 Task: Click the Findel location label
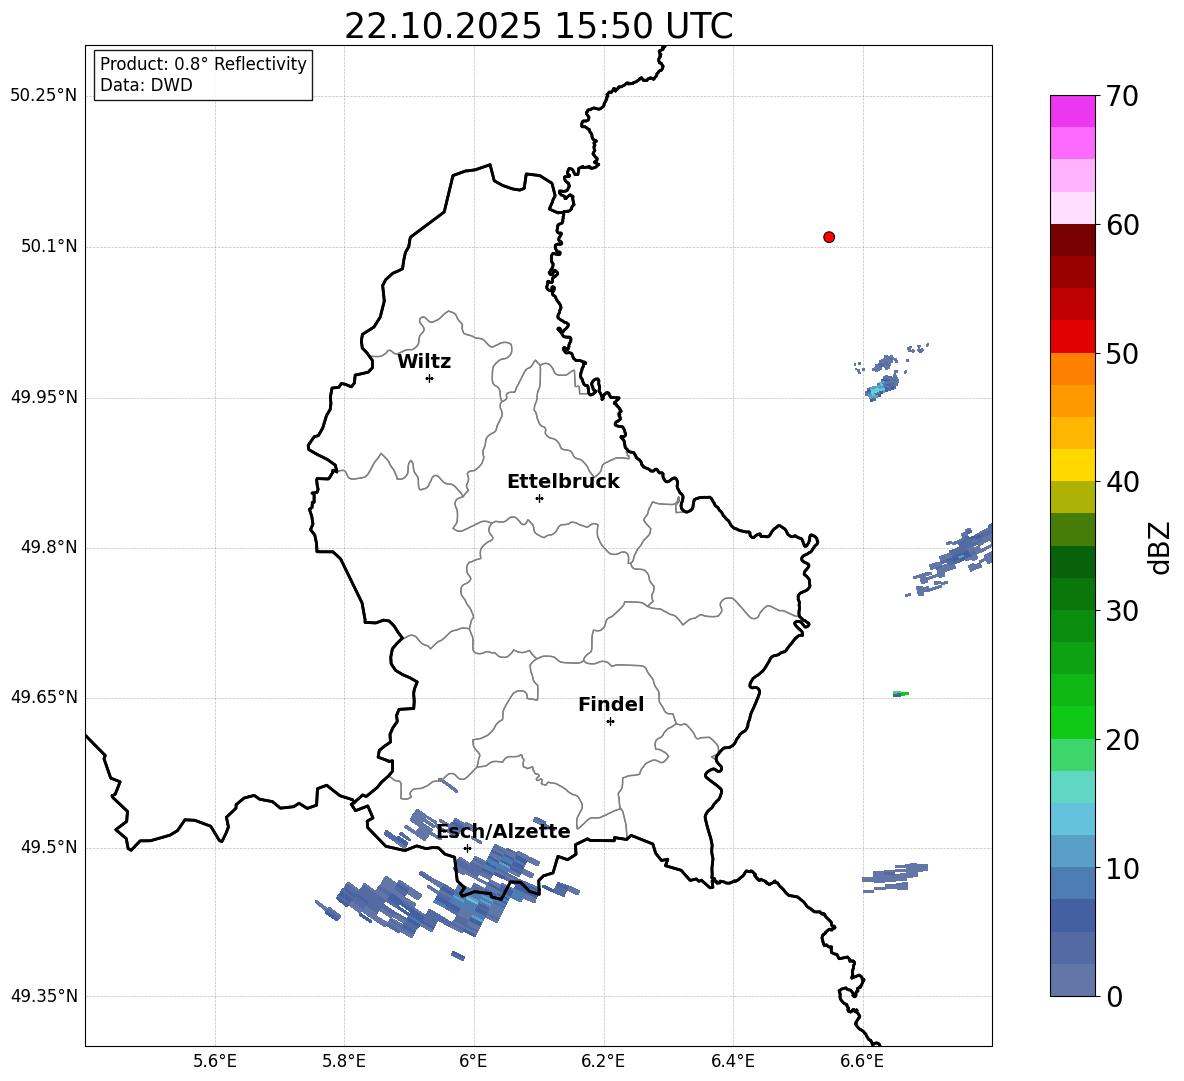click(x=611, y=704)
